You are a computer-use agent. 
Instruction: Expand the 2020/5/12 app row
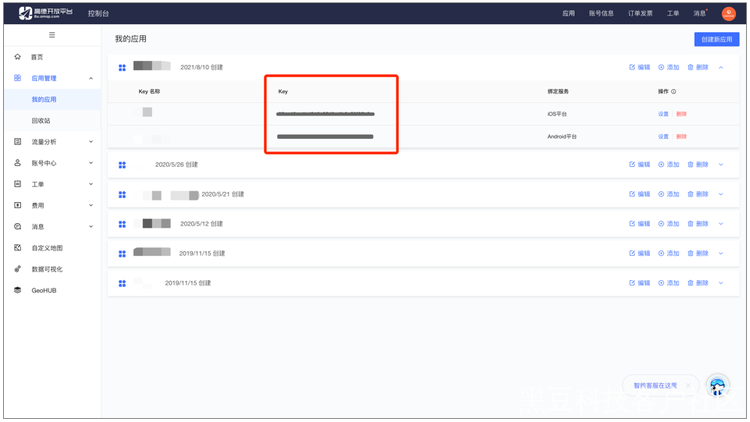tap(721, 224)
